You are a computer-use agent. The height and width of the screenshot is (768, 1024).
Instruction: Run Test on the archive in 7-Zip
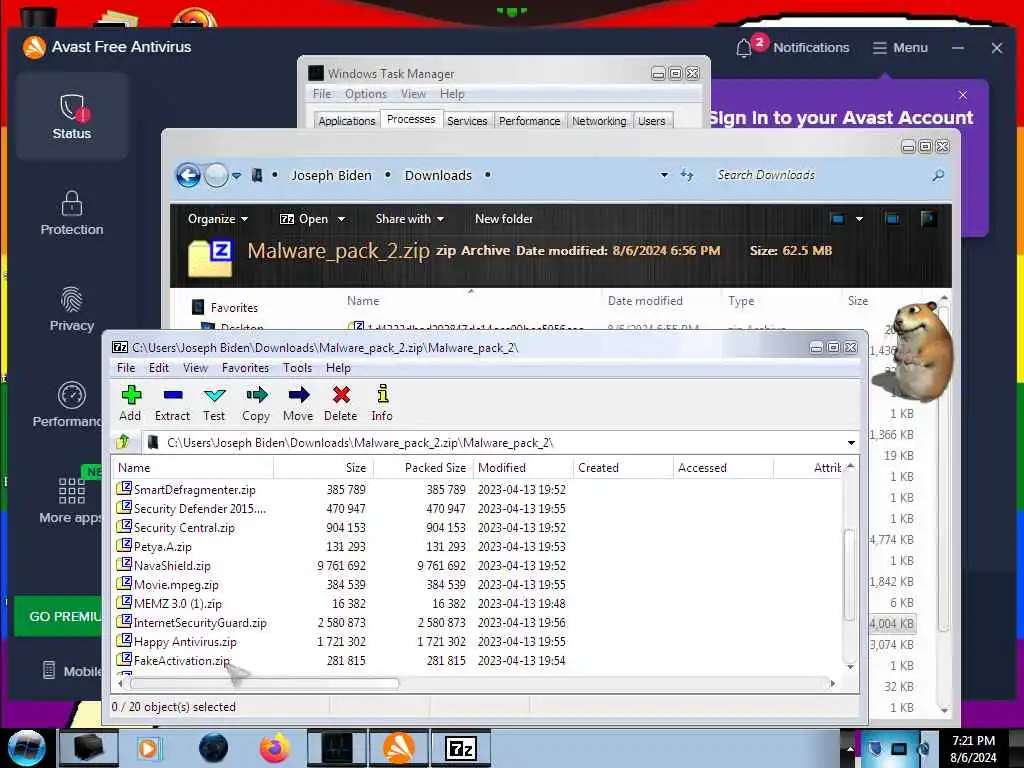[x=214, y=403]
